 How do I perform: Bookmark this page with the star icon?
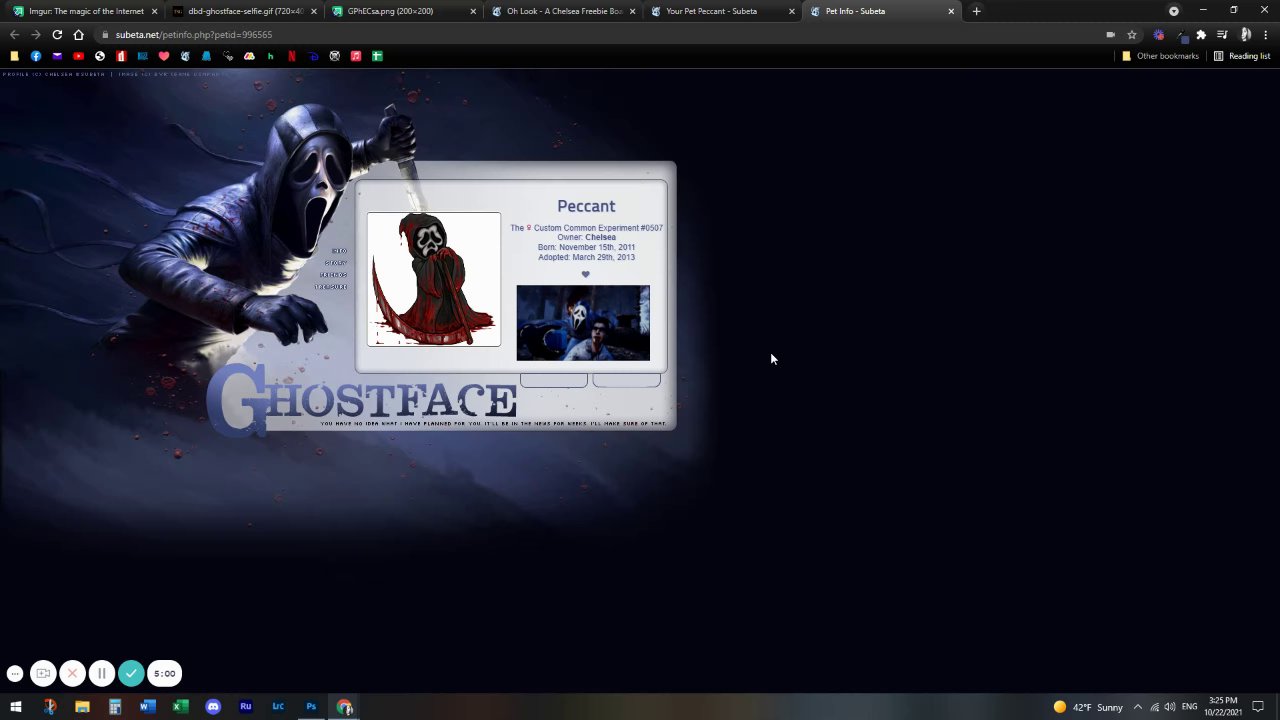[1132, 34]
